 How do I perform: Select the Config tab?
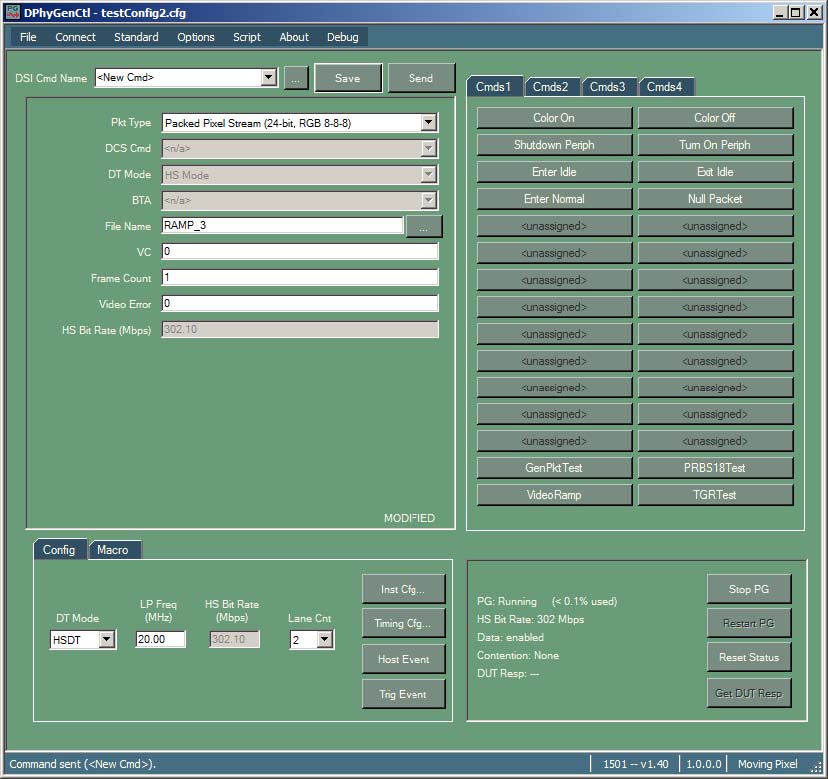(59, 550)
